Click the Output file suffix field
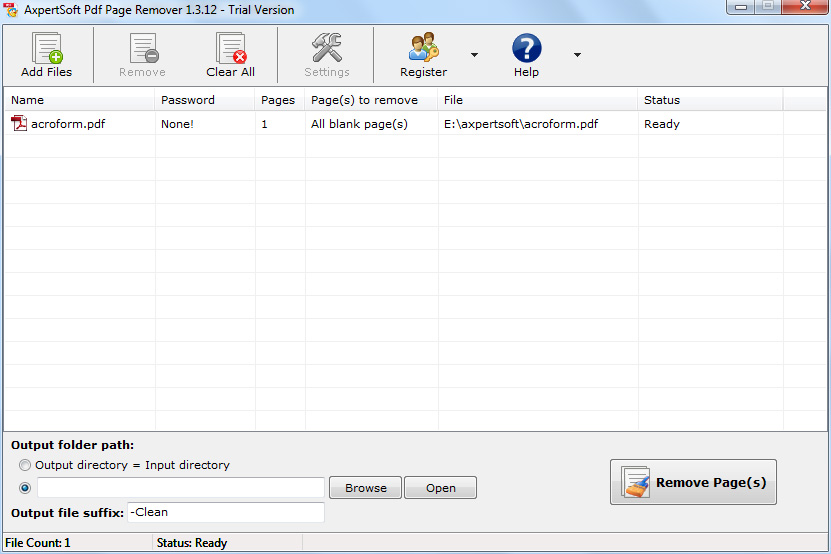The height and width of the screenshot is (554, 831). click(x=226, y=512)
